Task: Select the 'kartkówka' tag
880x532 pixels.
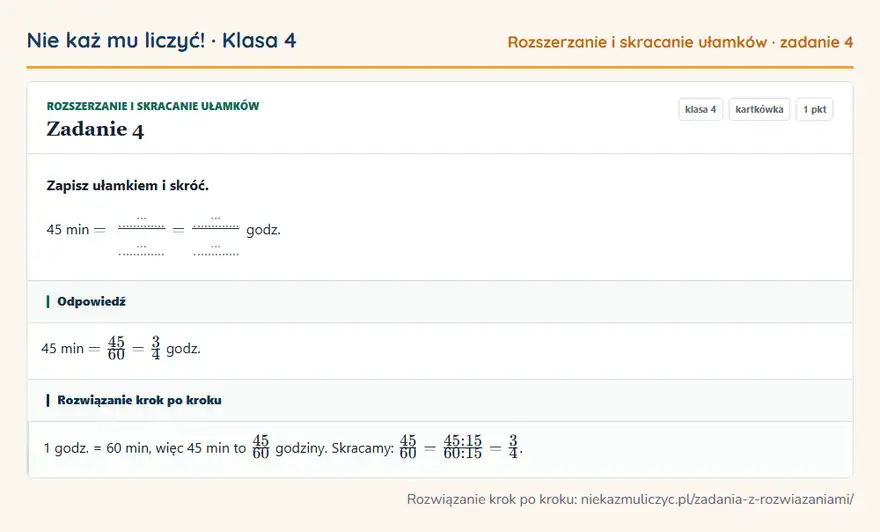Action: coord(759,109)
